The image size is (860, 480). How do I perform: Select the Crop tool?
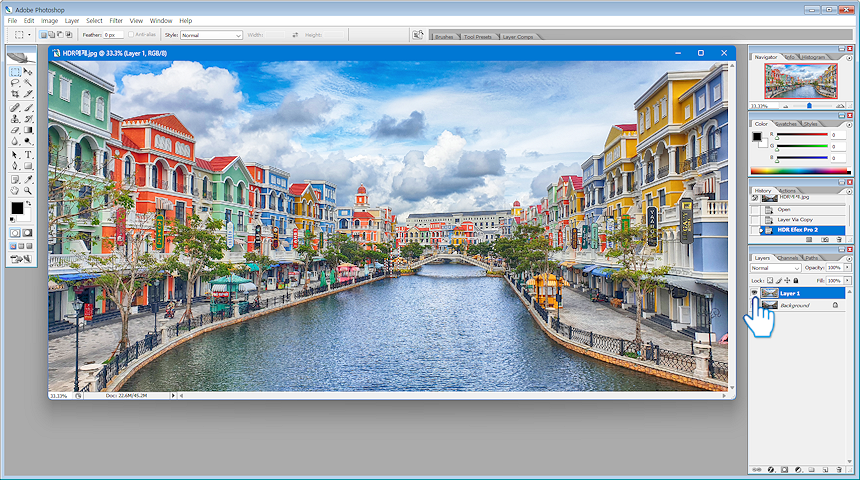coord(15,94)
